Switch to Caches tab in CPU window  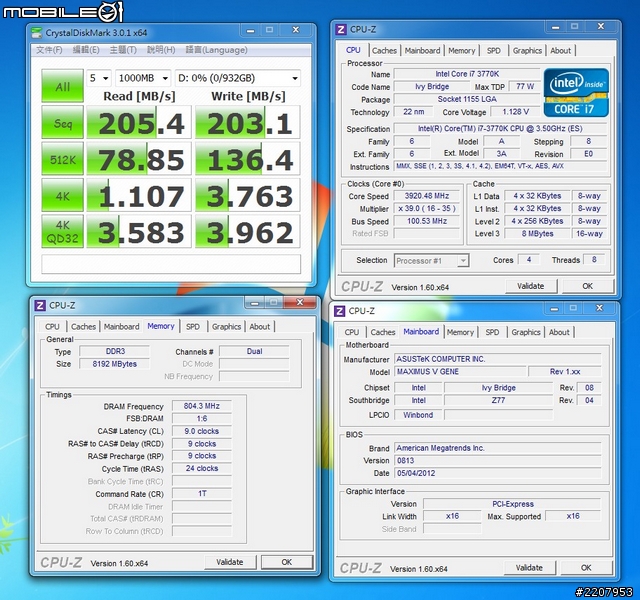[384, 51]
